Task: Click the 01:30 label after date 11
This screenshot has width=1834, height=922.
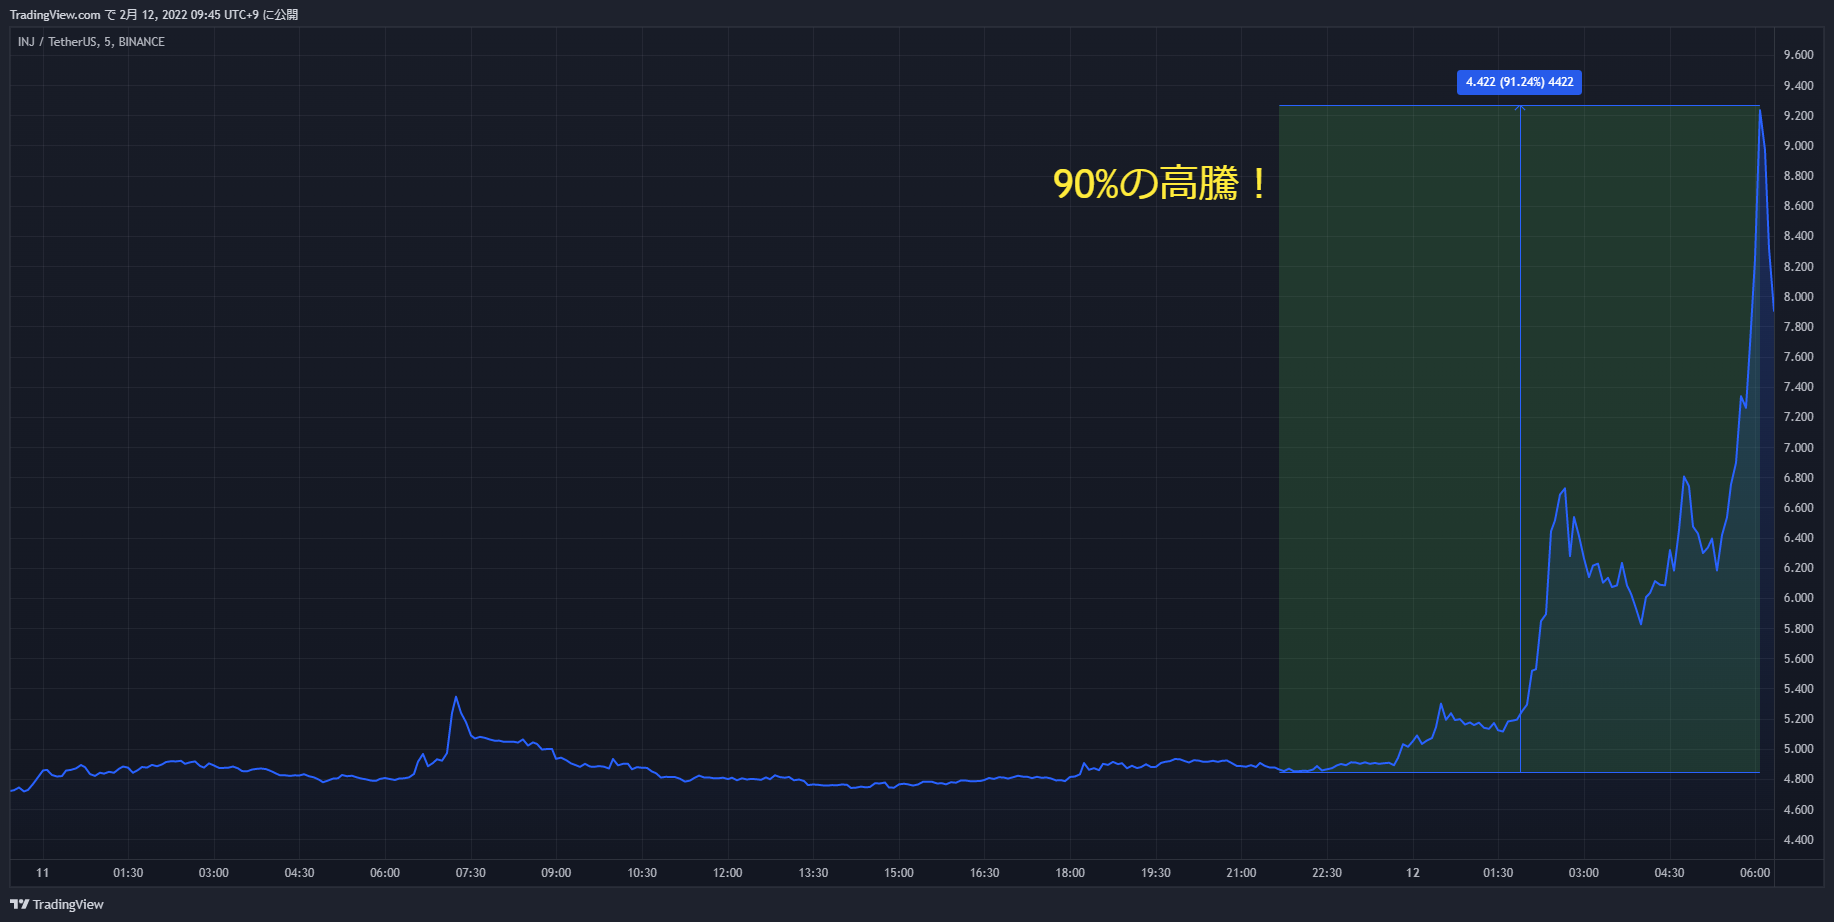Action: pos(128,873)
